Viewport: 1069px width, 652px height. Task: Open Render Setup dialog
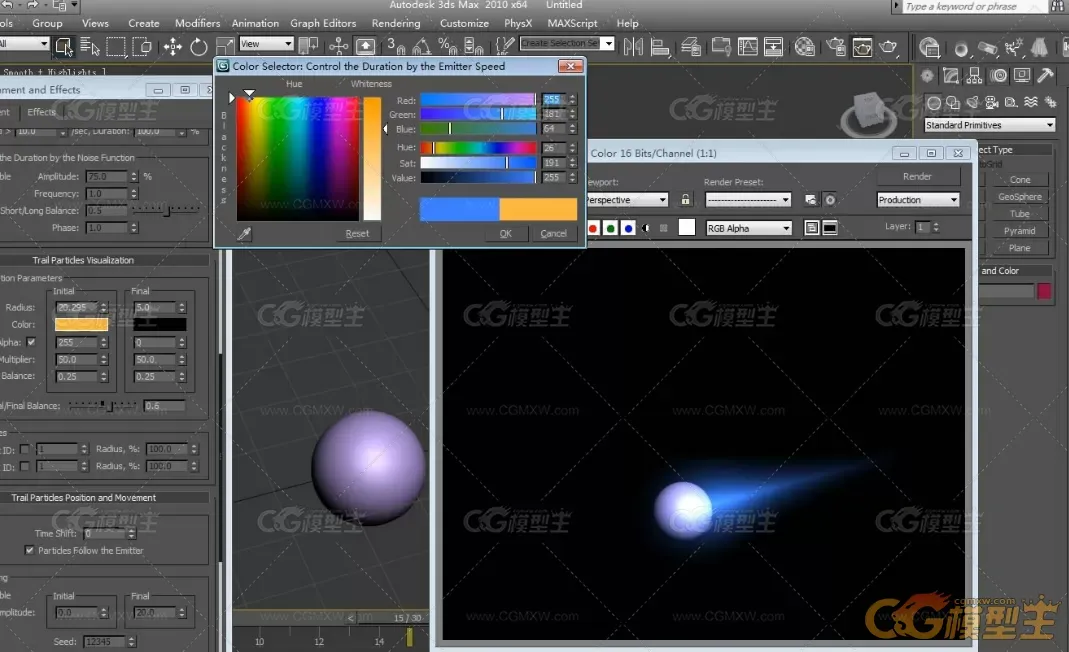pyautogui.click(x=836, y=46)
